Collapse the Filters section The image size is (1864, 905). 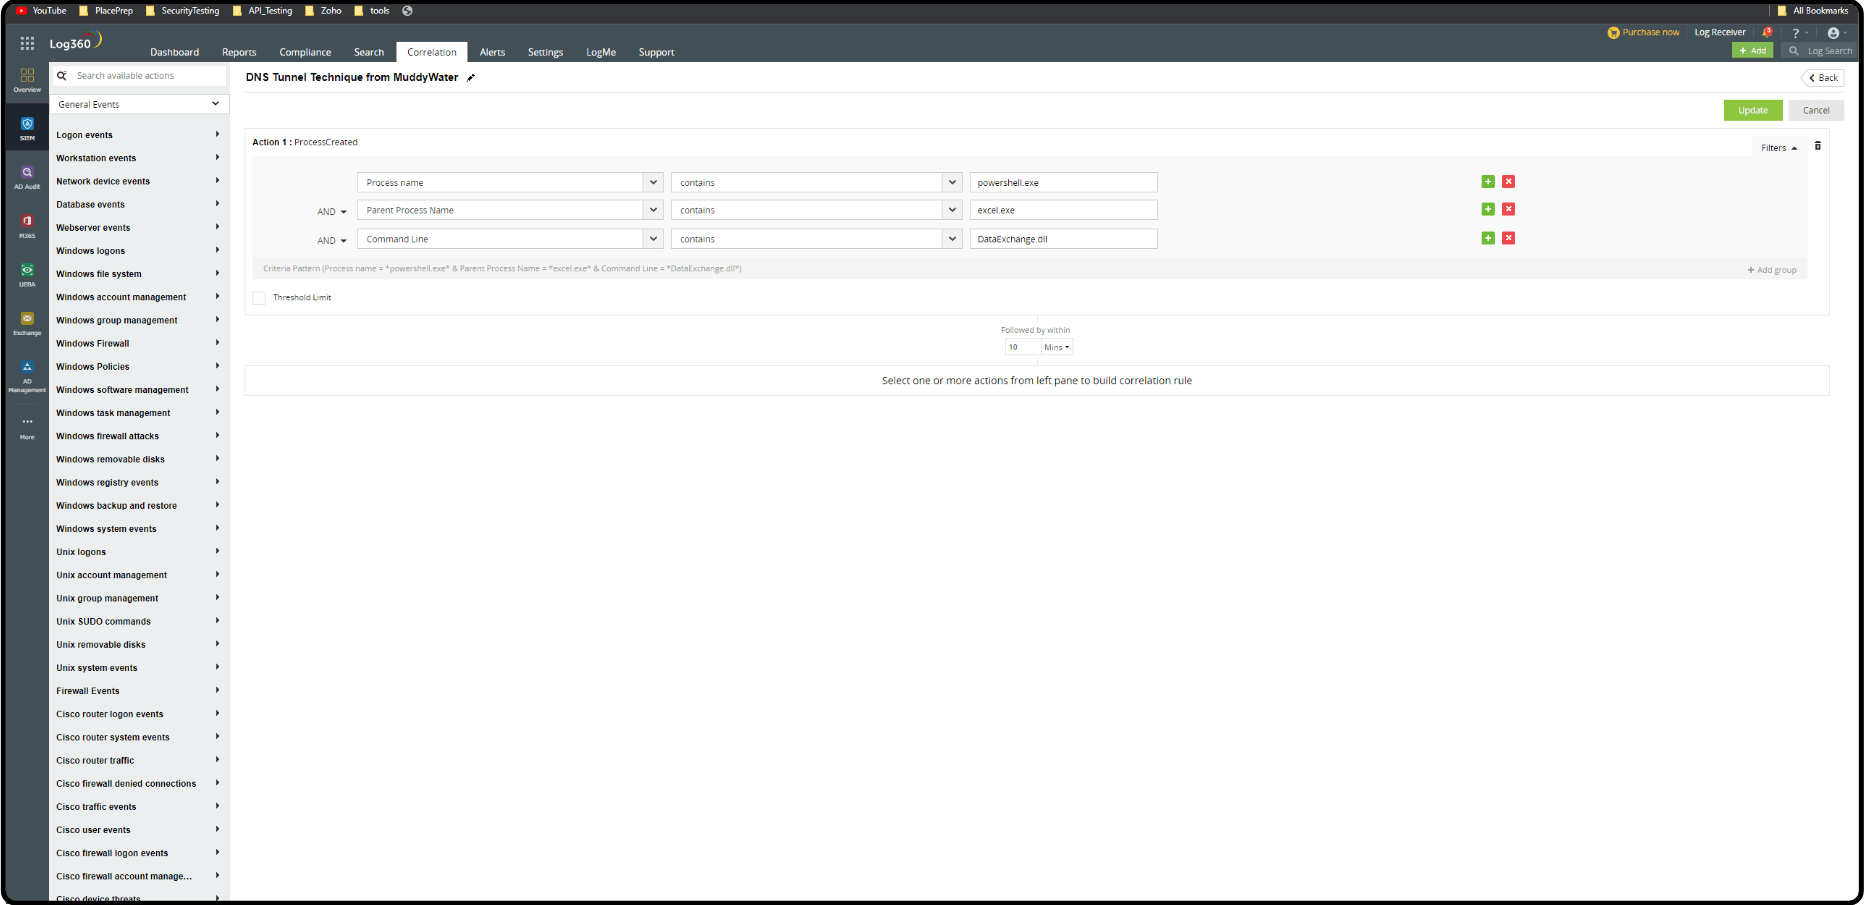pyautogui.click(x=1779, y=148)
